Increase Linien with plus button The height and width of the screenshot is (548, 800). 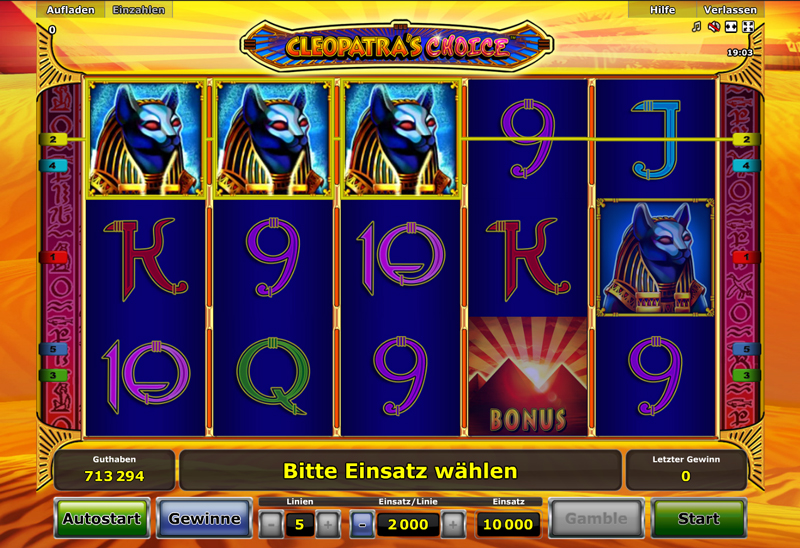(x=328, y=525)
